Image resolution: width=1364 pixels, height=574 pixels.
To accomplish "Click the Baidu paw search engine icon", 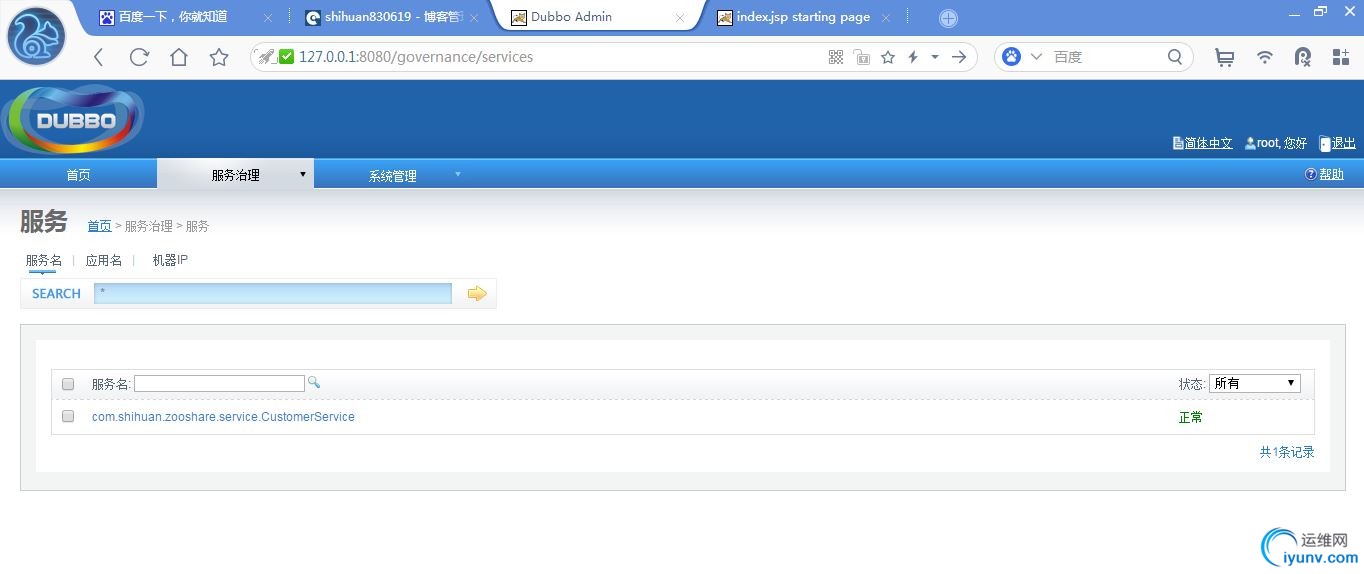I will coord(1011,57).
